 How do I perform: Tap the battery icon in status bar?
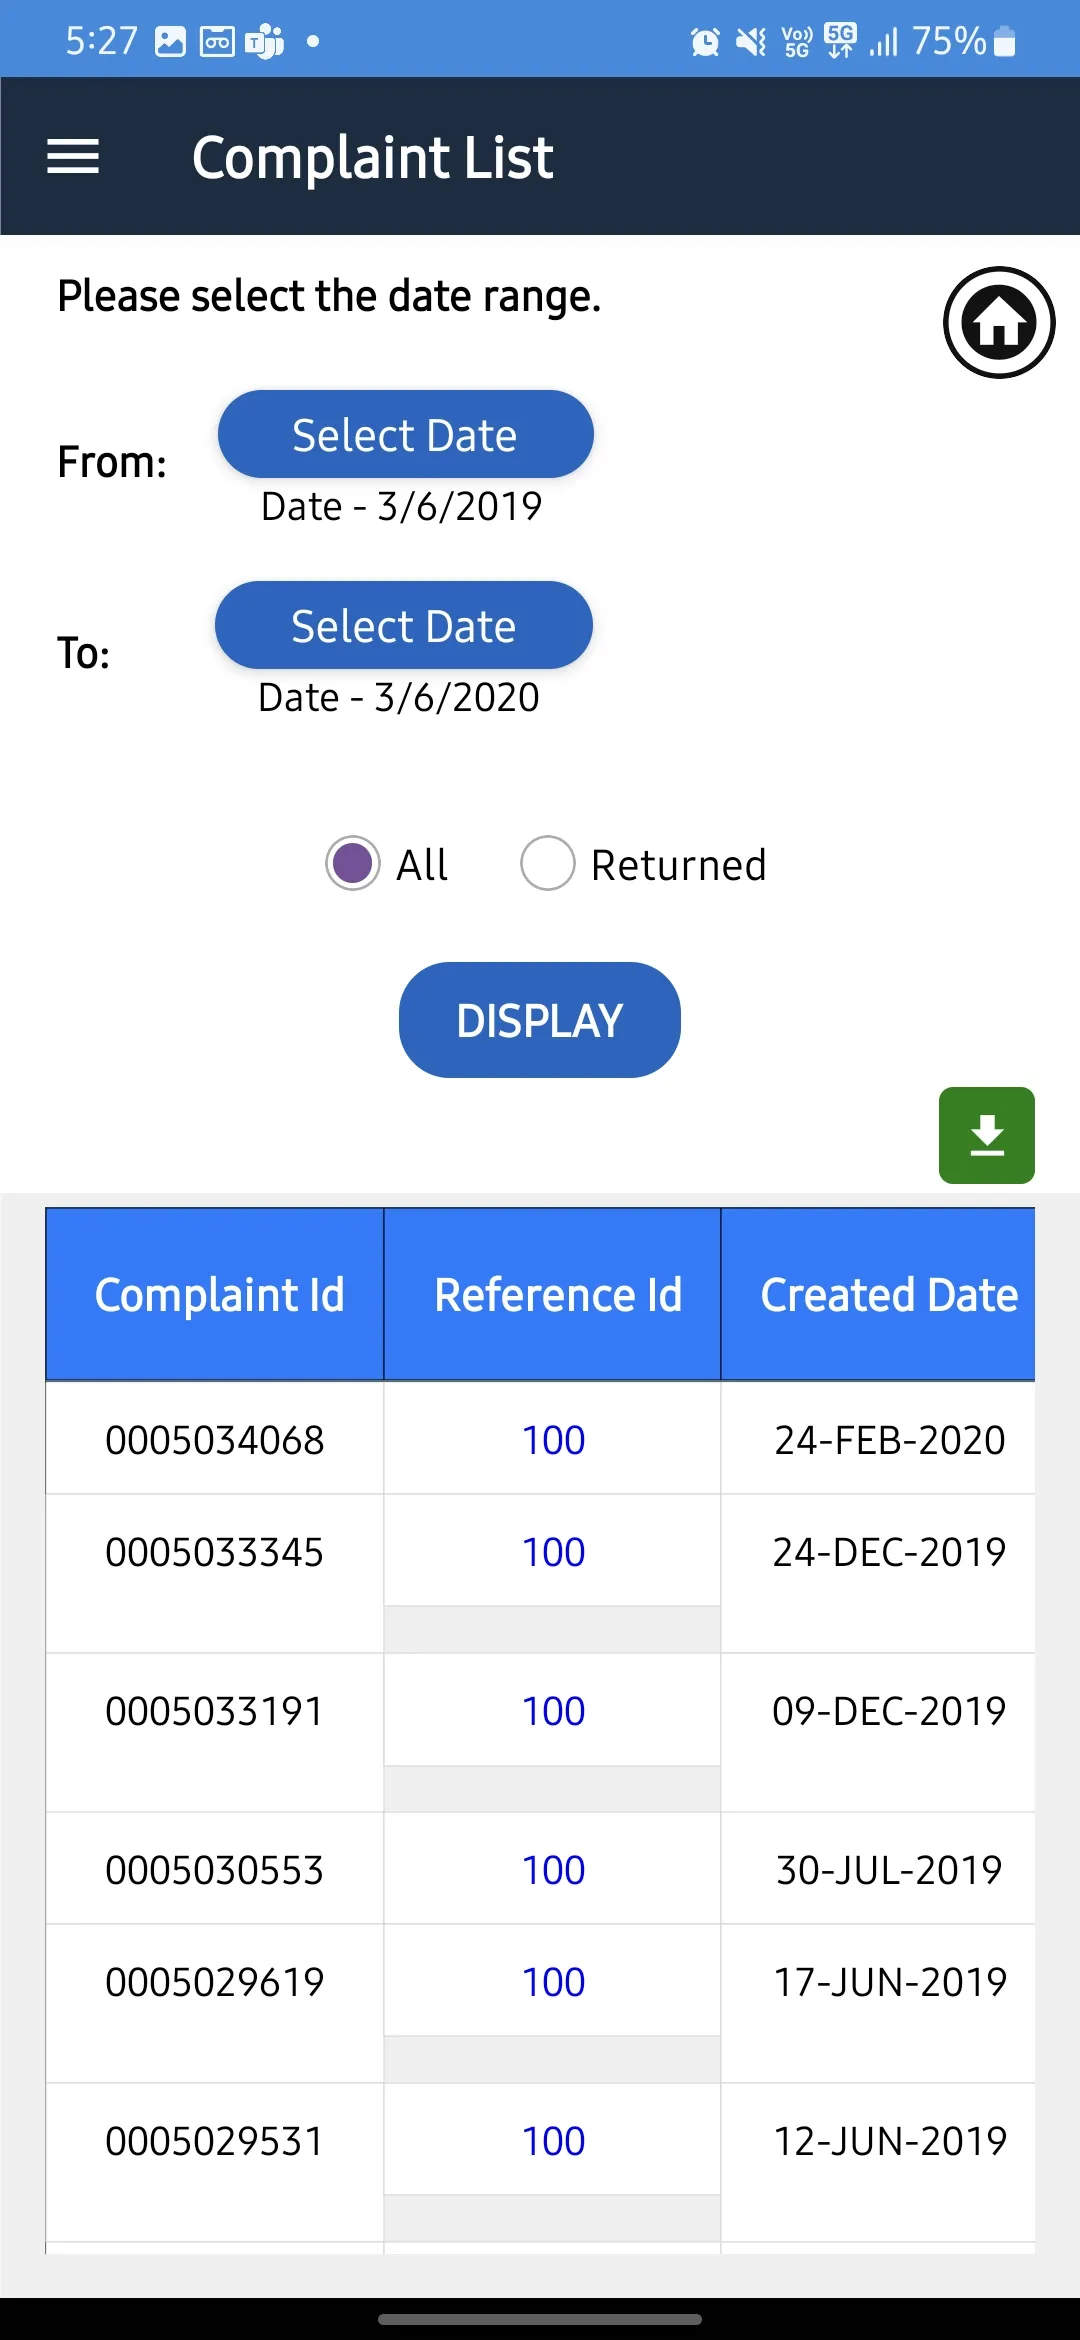pyautogui.click(x=1005, y=42)
